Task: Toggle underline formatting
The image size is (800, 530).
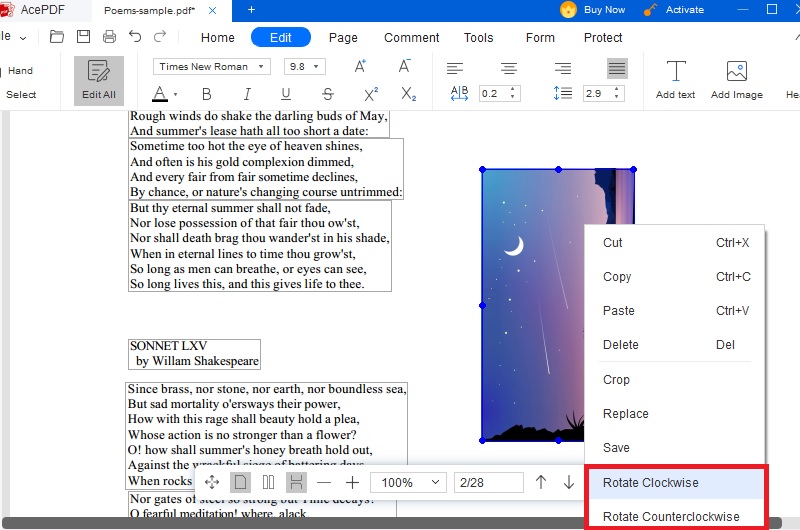Action: point(286,94)
